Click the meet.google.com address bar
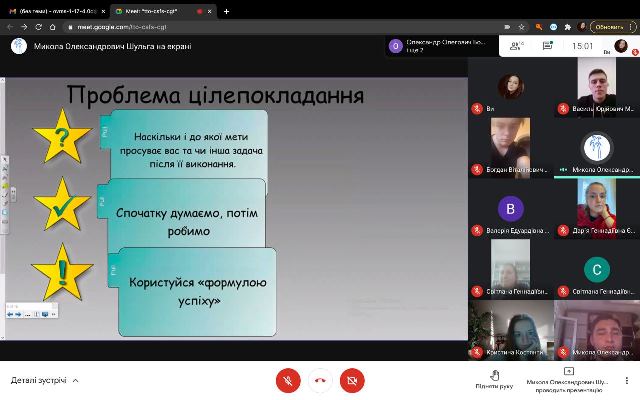Image resolution: width=640 pixels, height=400 pixels. pyautogui.click(x=286, y=27)
